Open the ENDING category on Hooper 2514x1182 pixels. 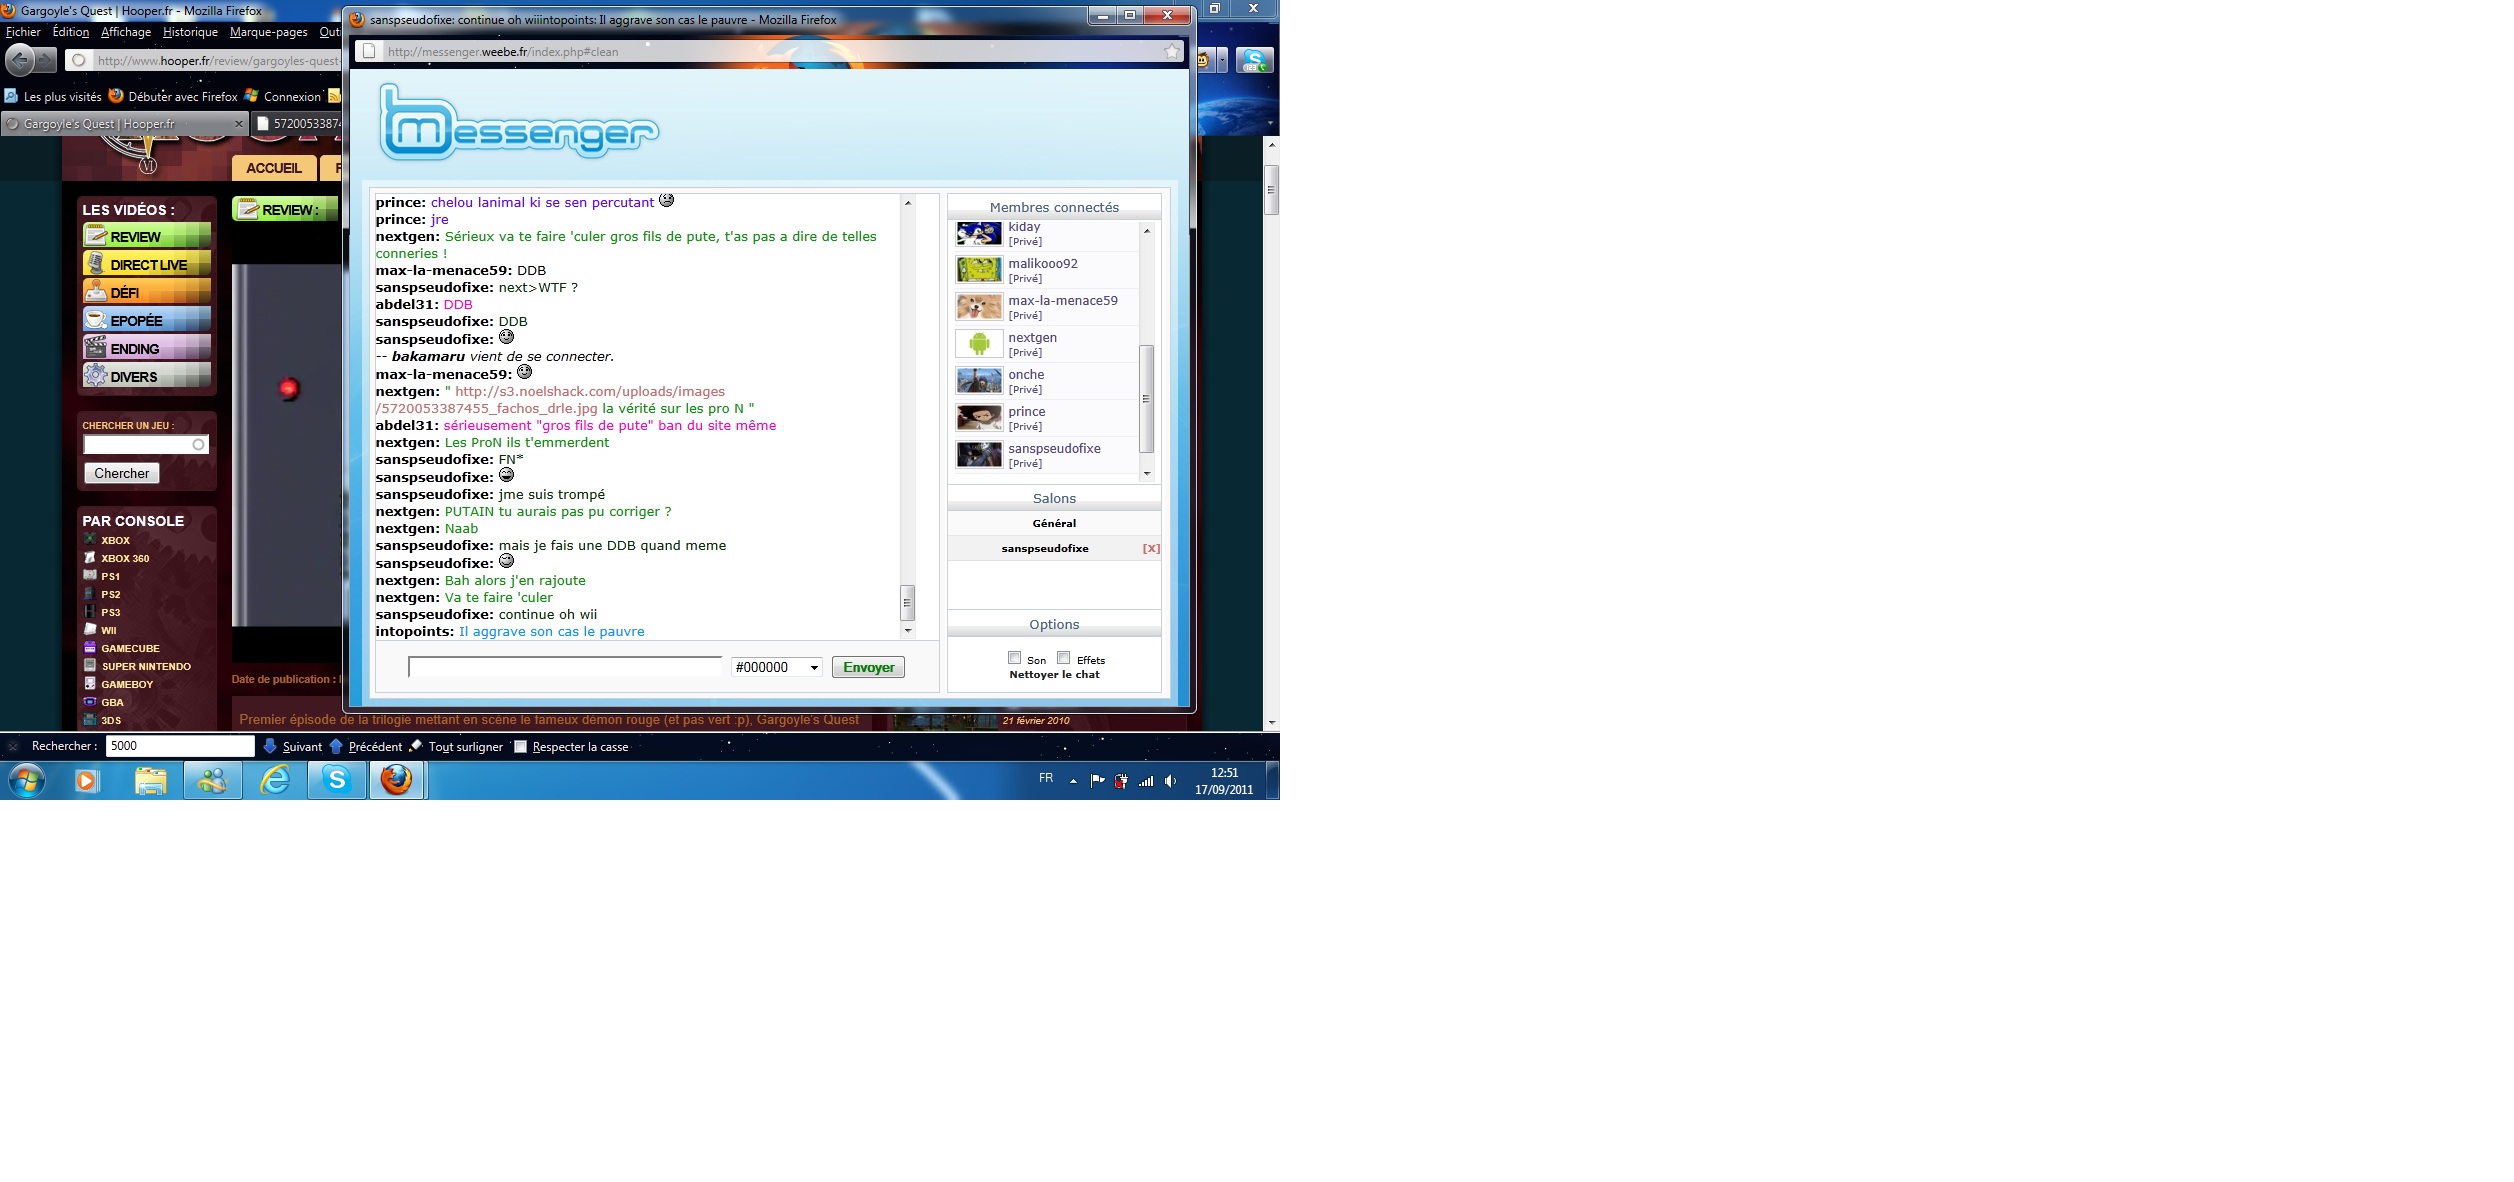point(147,348)
